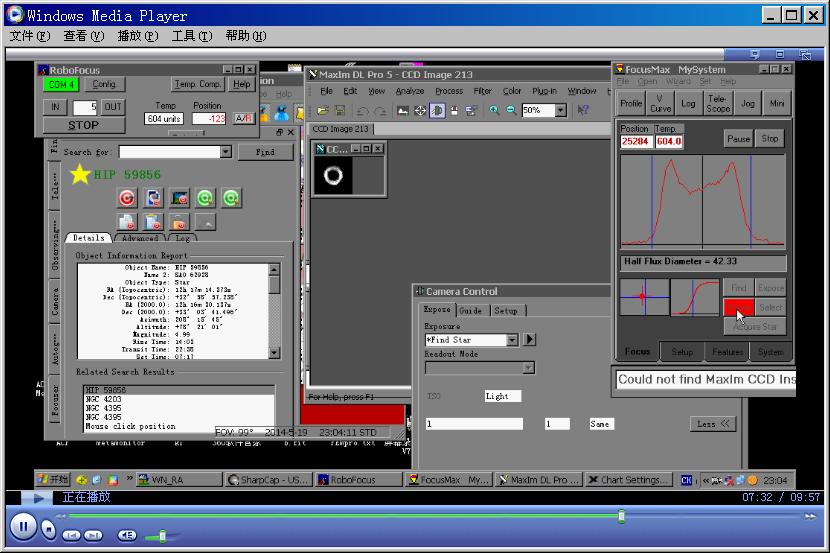
Task: Click the Tele-Scope button in FocusMax
Action: (x=717, y=103)
